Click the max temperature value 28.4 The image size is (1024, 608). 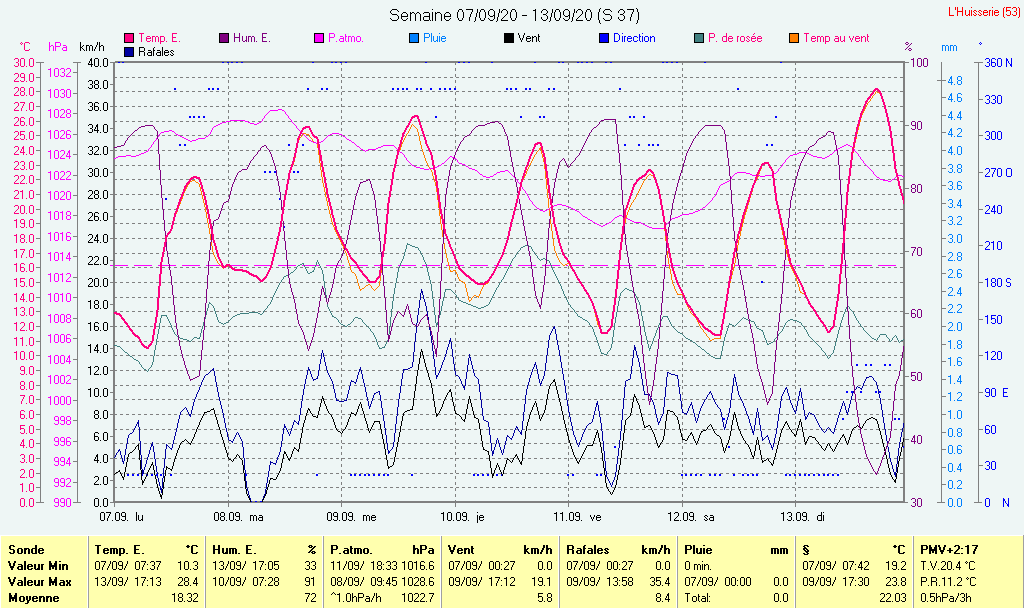[x=187, y=581]
